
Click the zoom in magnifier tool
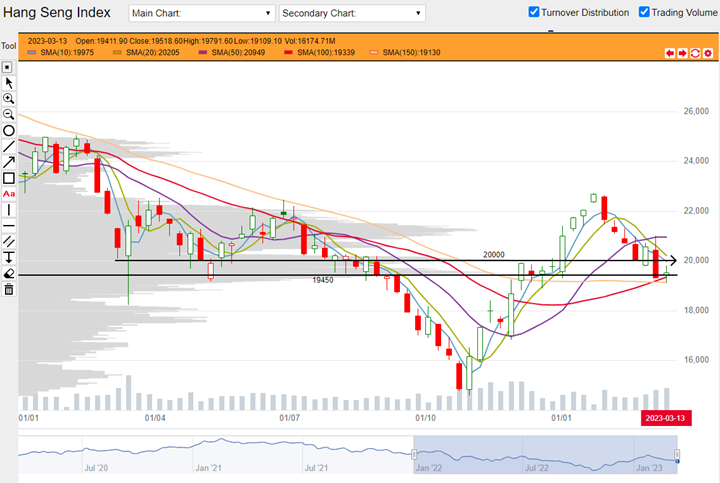[9, 99]
